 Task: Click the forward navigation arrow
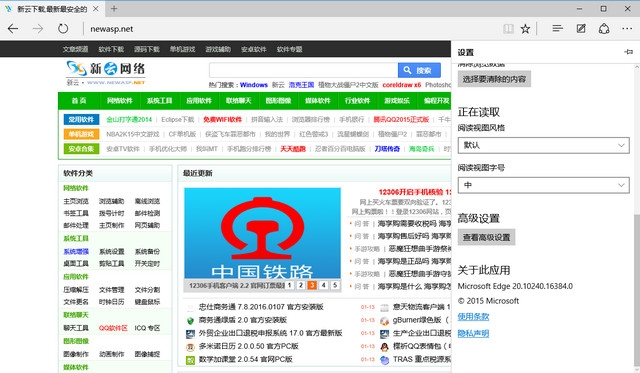38,29
